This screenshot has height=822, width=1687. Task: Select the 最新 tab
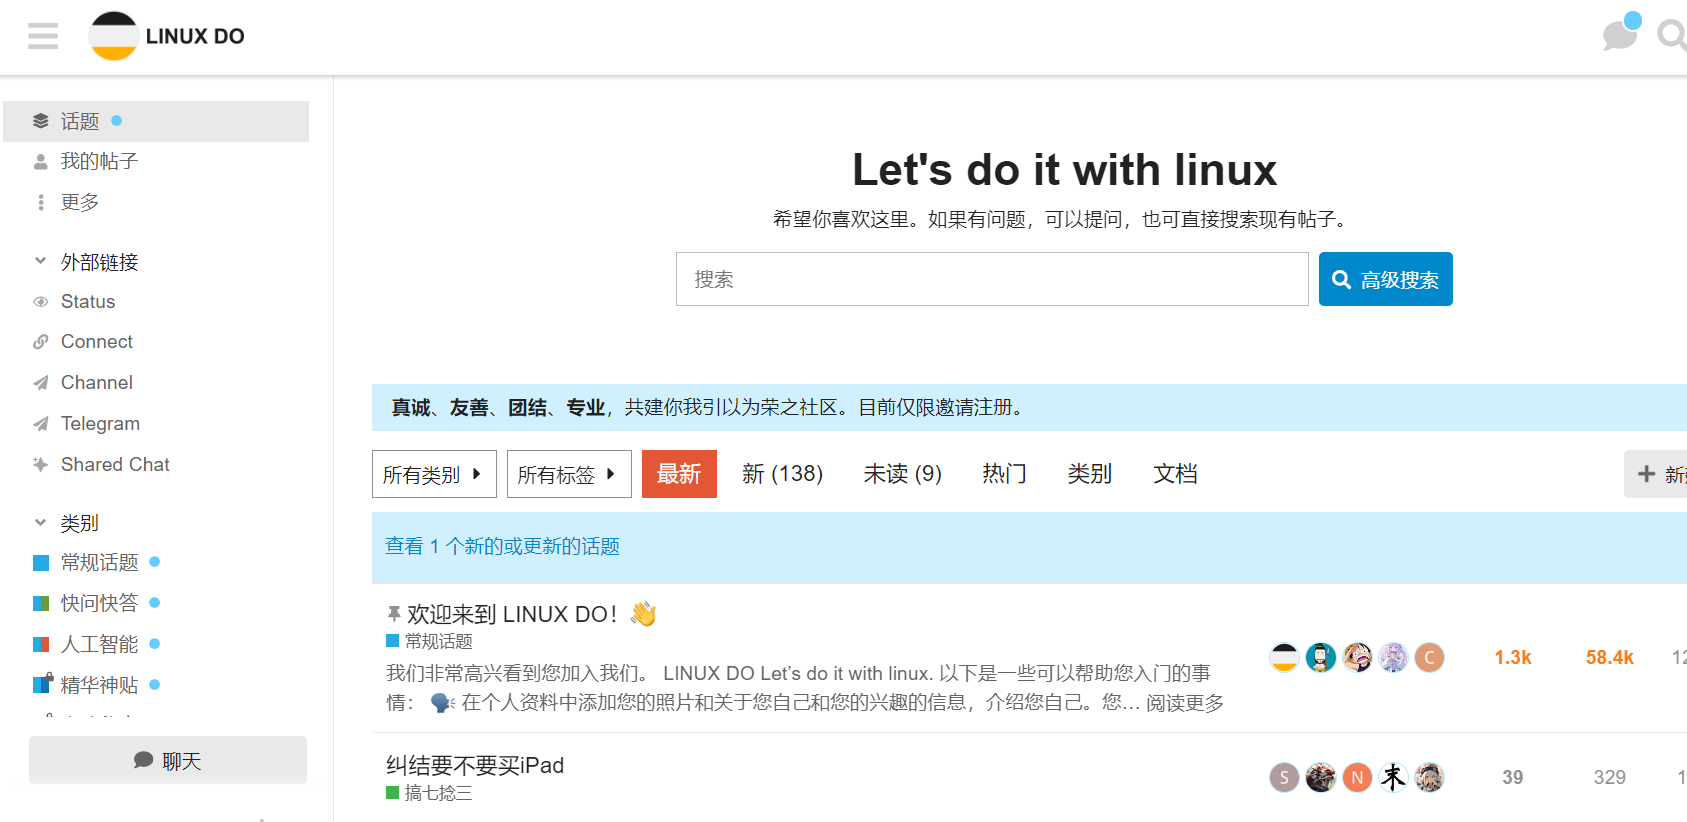(x=679, y=474)
